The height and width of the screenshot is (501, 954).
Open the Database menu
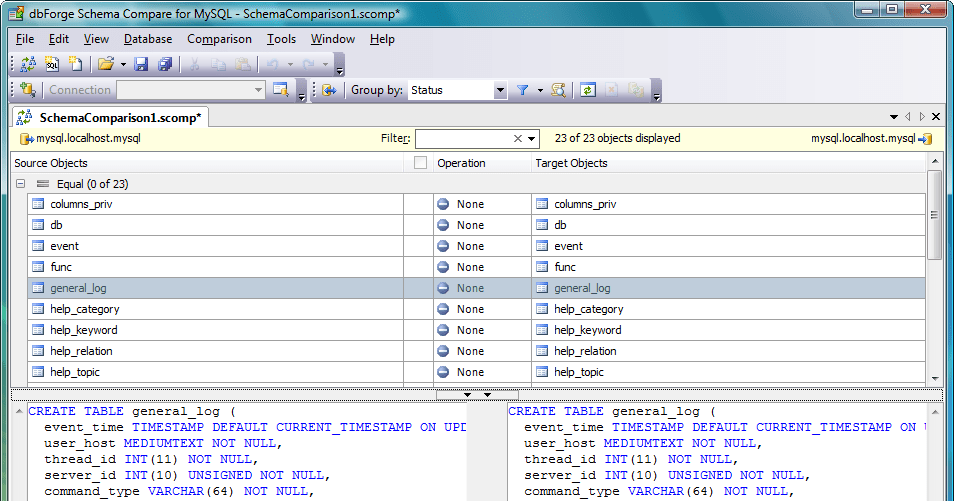click(148, 39)
